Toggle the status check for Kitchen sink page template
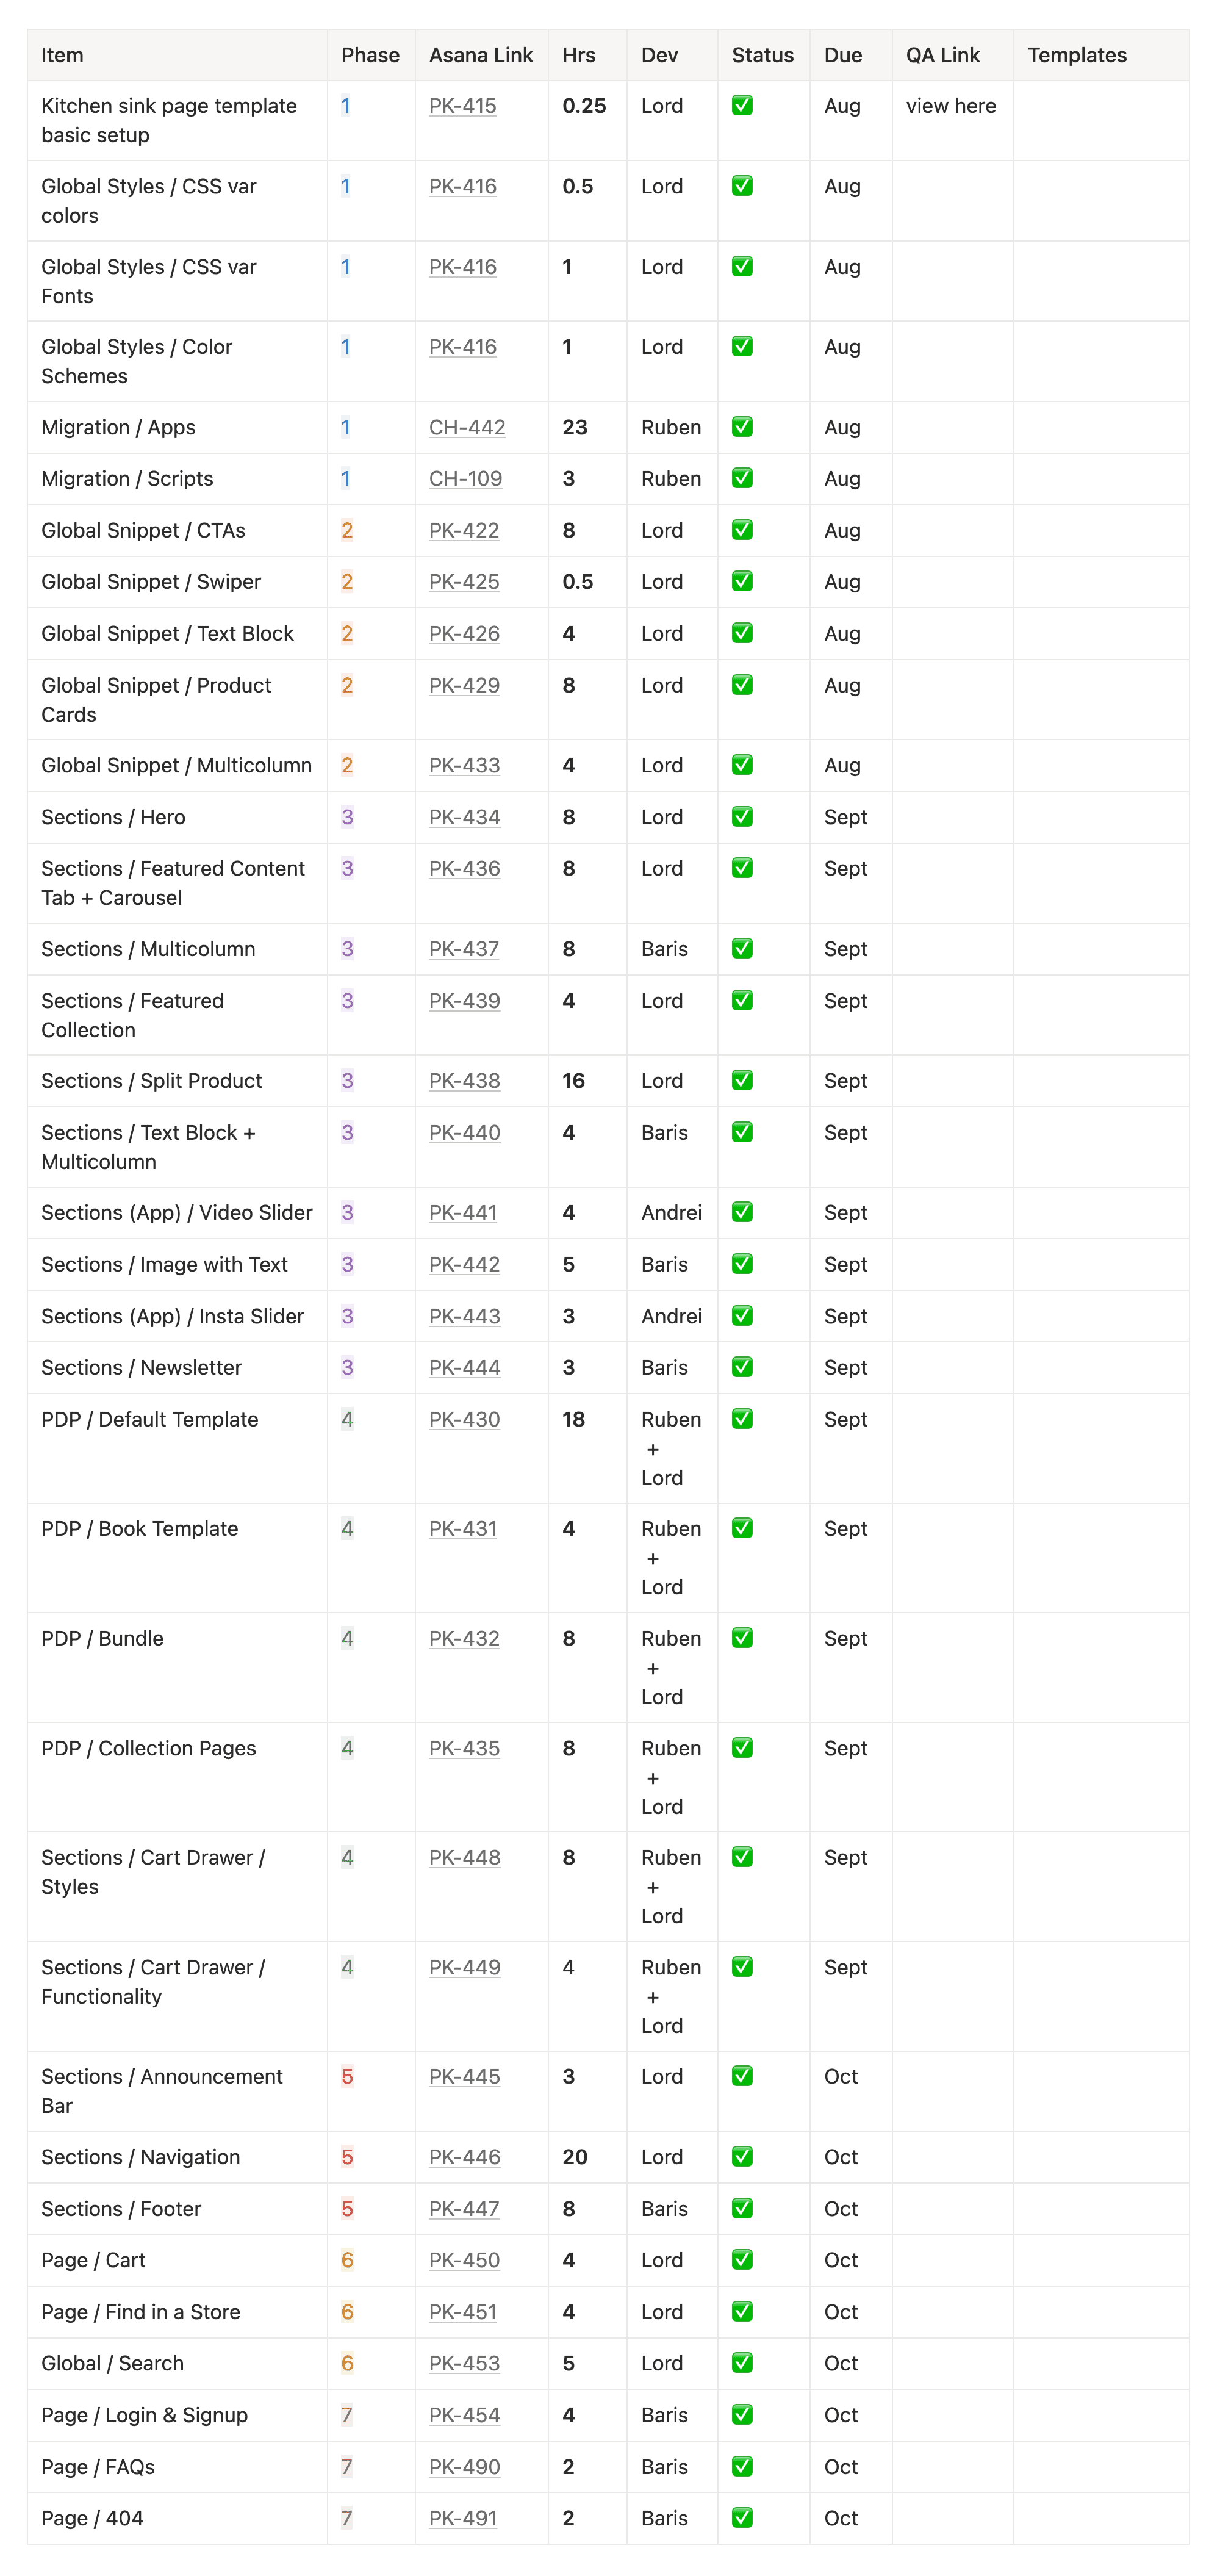Viewport: 1220px width, 2576px height. [x=742, y=105]
